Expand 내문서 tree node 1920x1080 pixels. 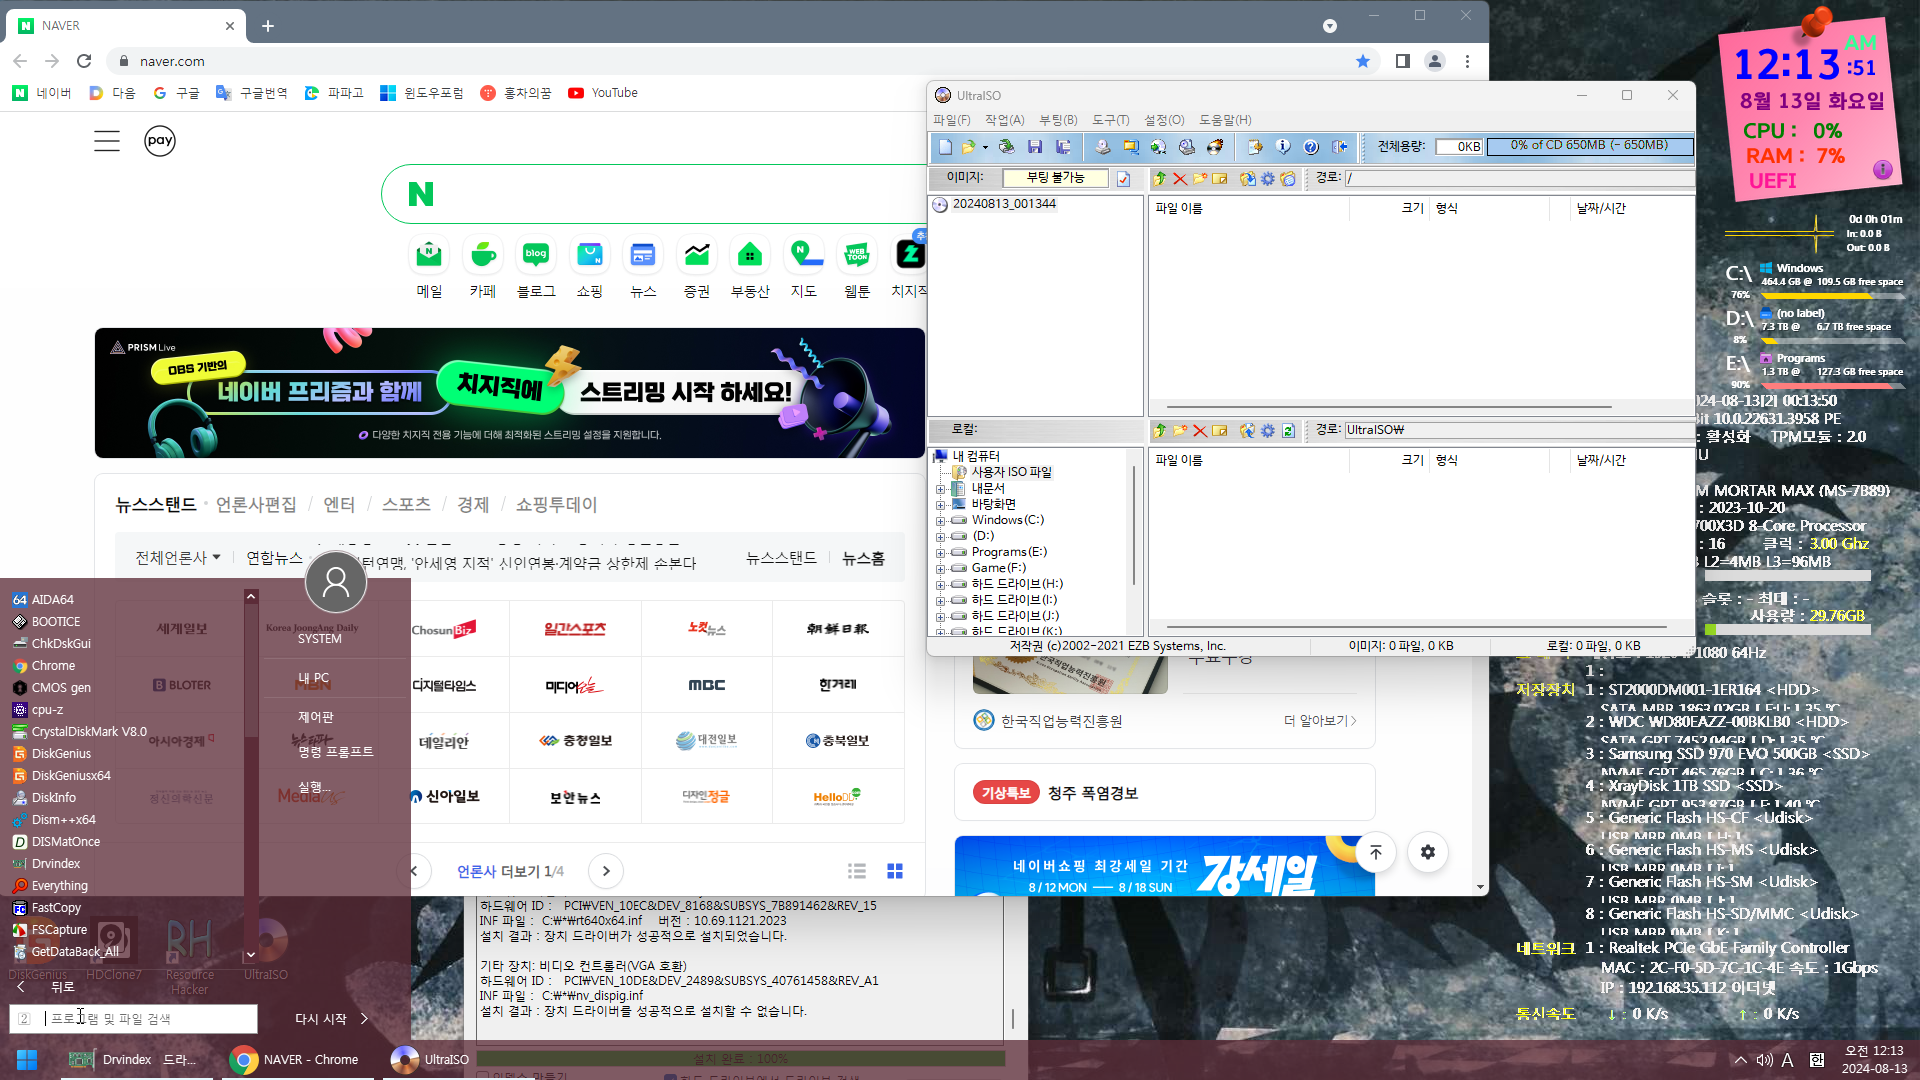click(x=940, y=489)
